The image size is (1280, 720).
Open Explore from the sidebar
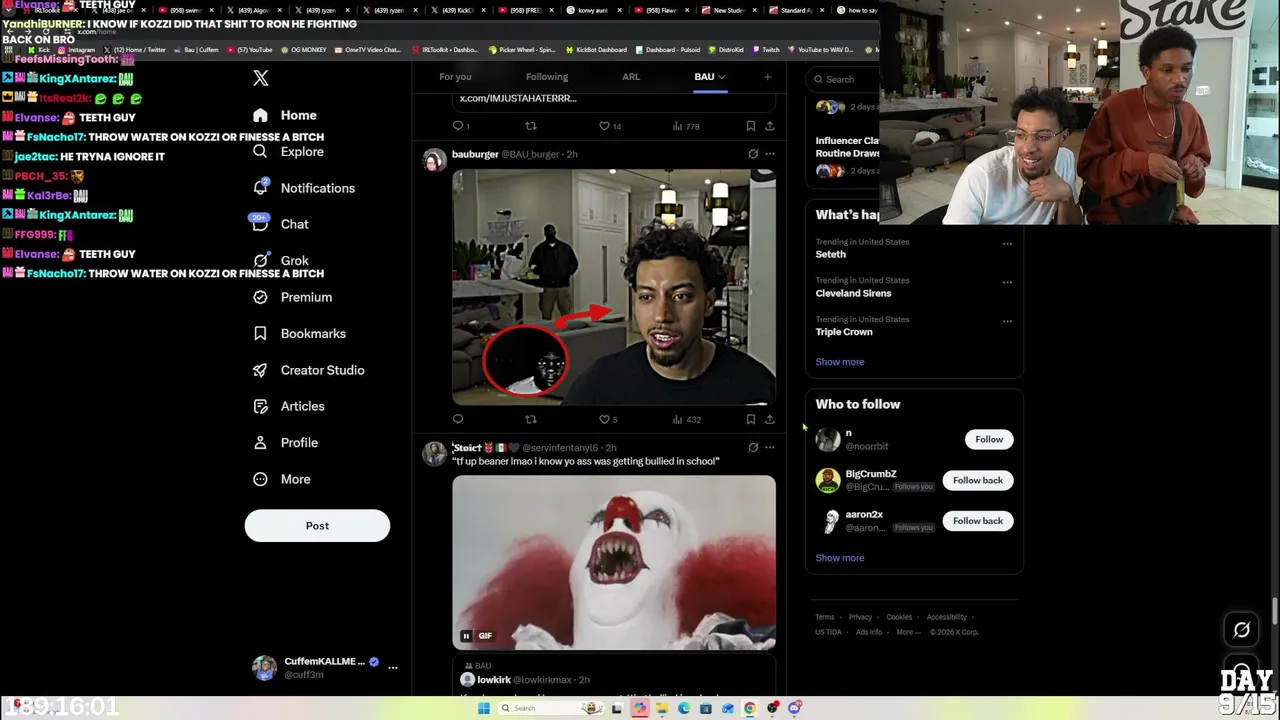[x=288, y=152]
